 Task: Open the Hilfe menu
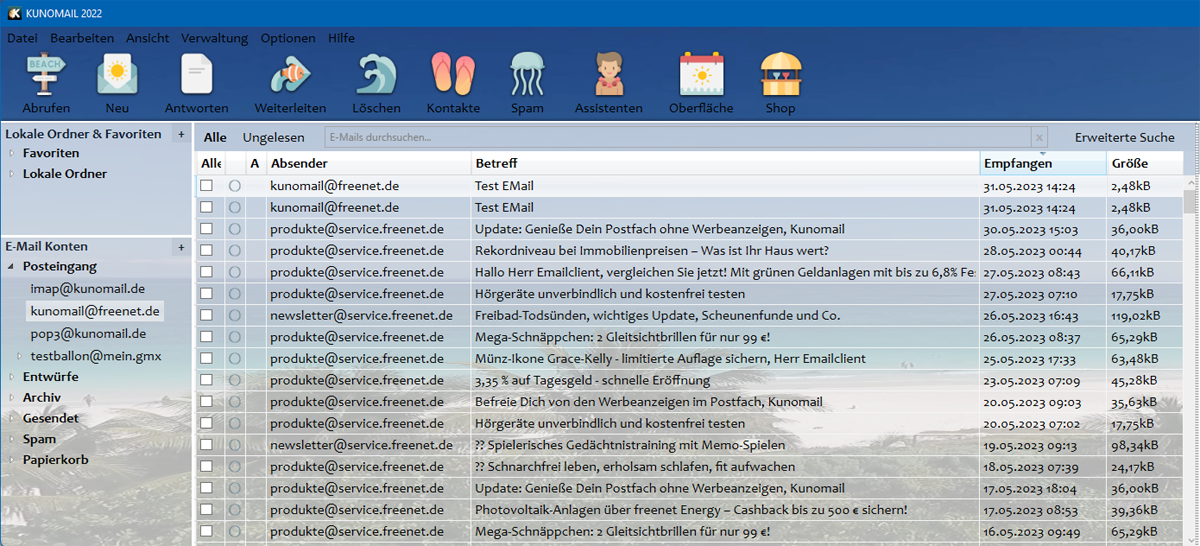(x=341, y=38)
